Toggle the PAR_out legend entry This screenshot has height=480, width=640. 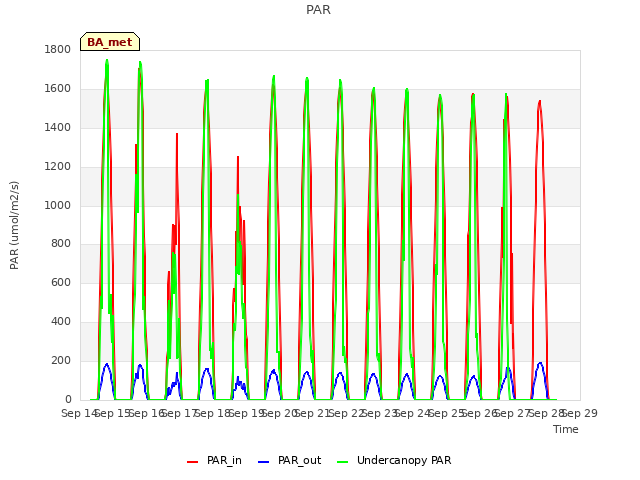coord(290,460)
